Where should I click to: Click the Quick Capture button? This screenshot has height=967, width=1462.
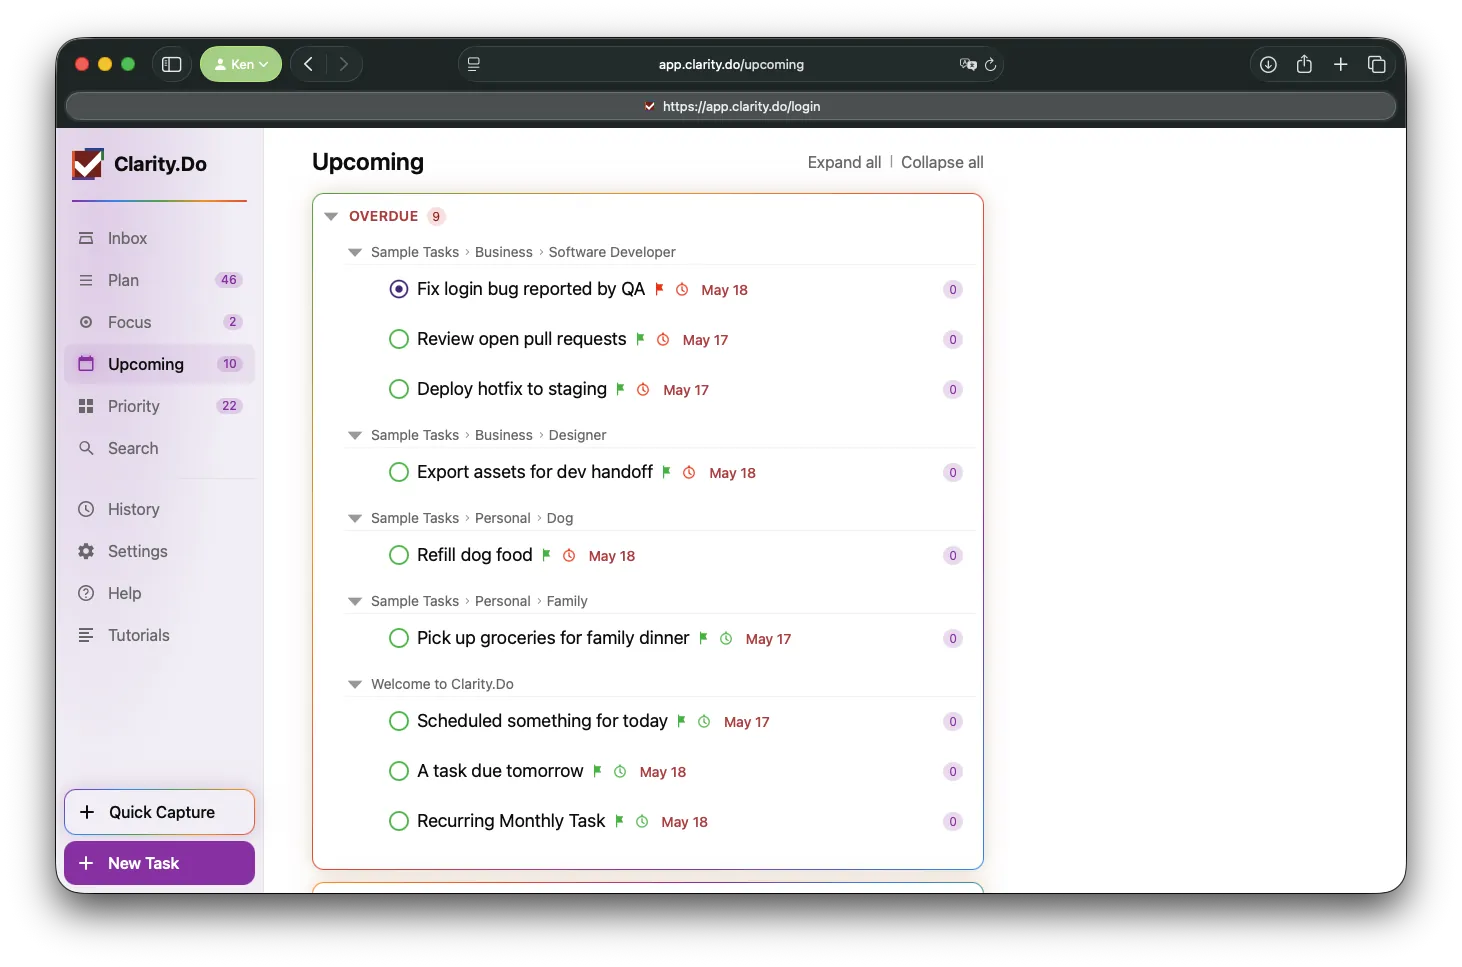160,812
